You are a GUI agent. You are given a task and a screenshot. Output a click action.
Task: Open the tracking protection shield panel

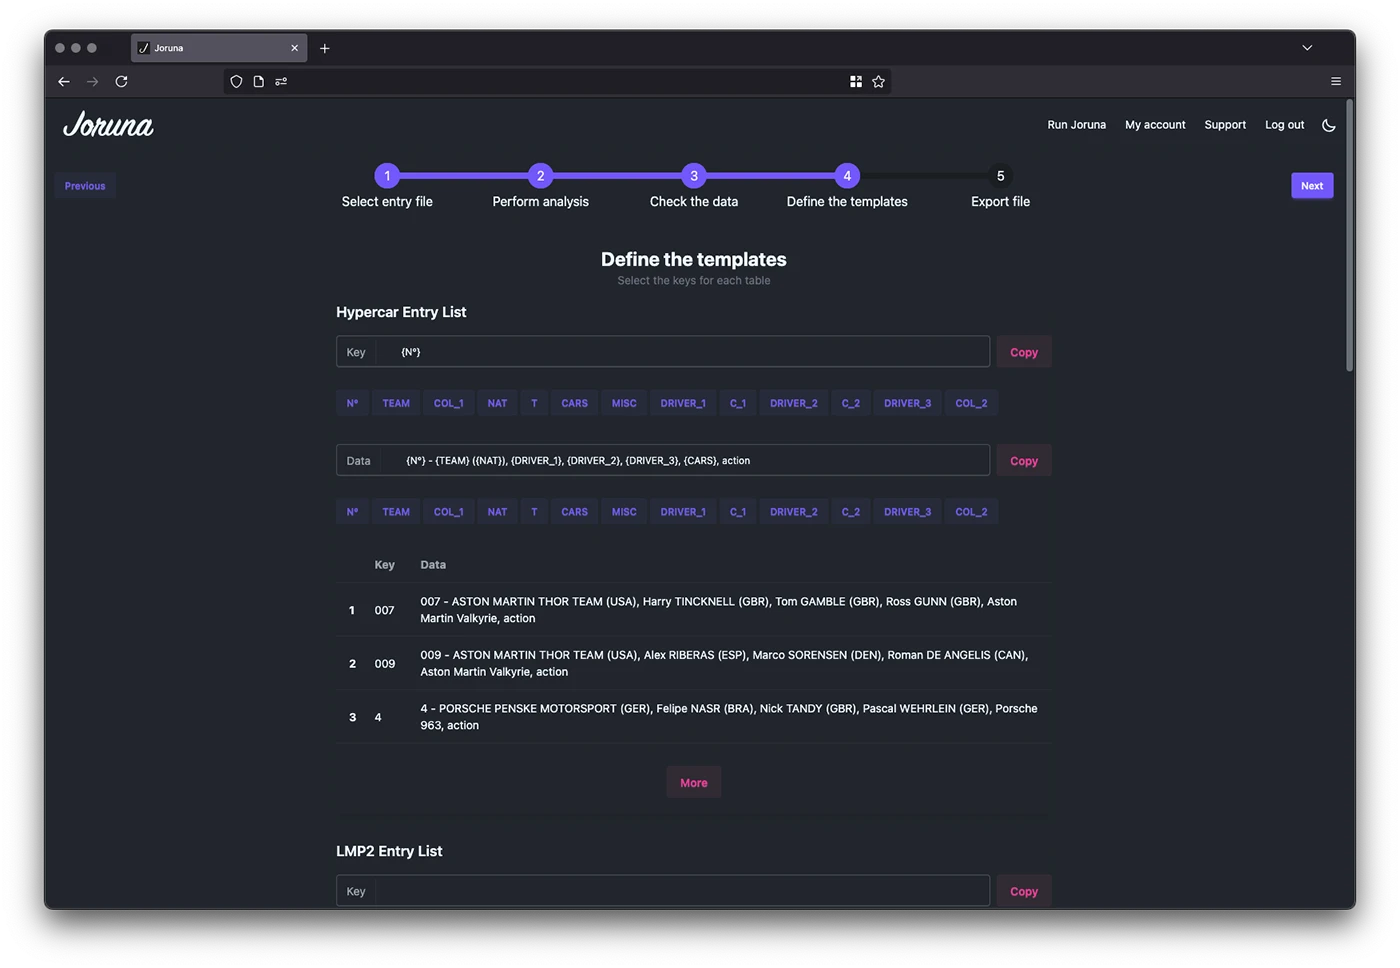[x=236, y=81]
